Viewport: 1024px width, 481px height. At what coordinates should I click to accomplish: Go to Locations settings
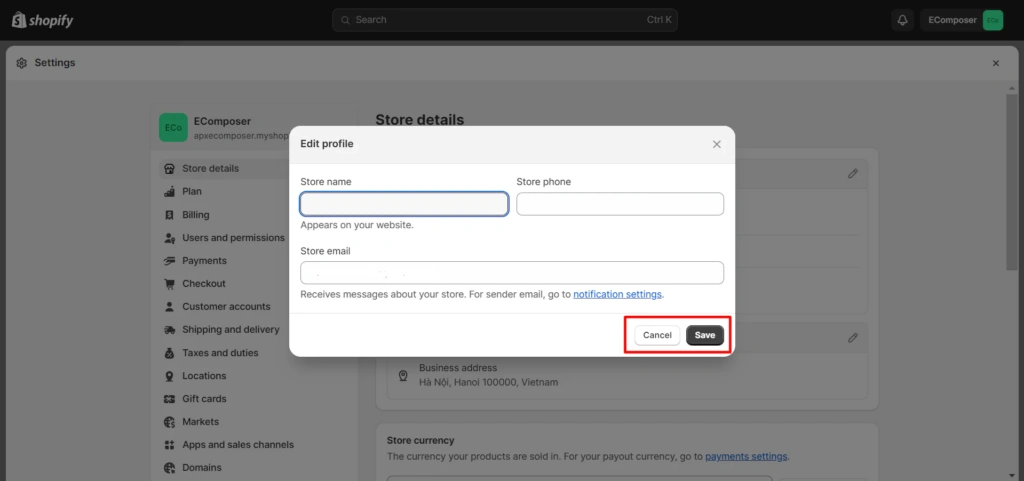tap(204, 376)
